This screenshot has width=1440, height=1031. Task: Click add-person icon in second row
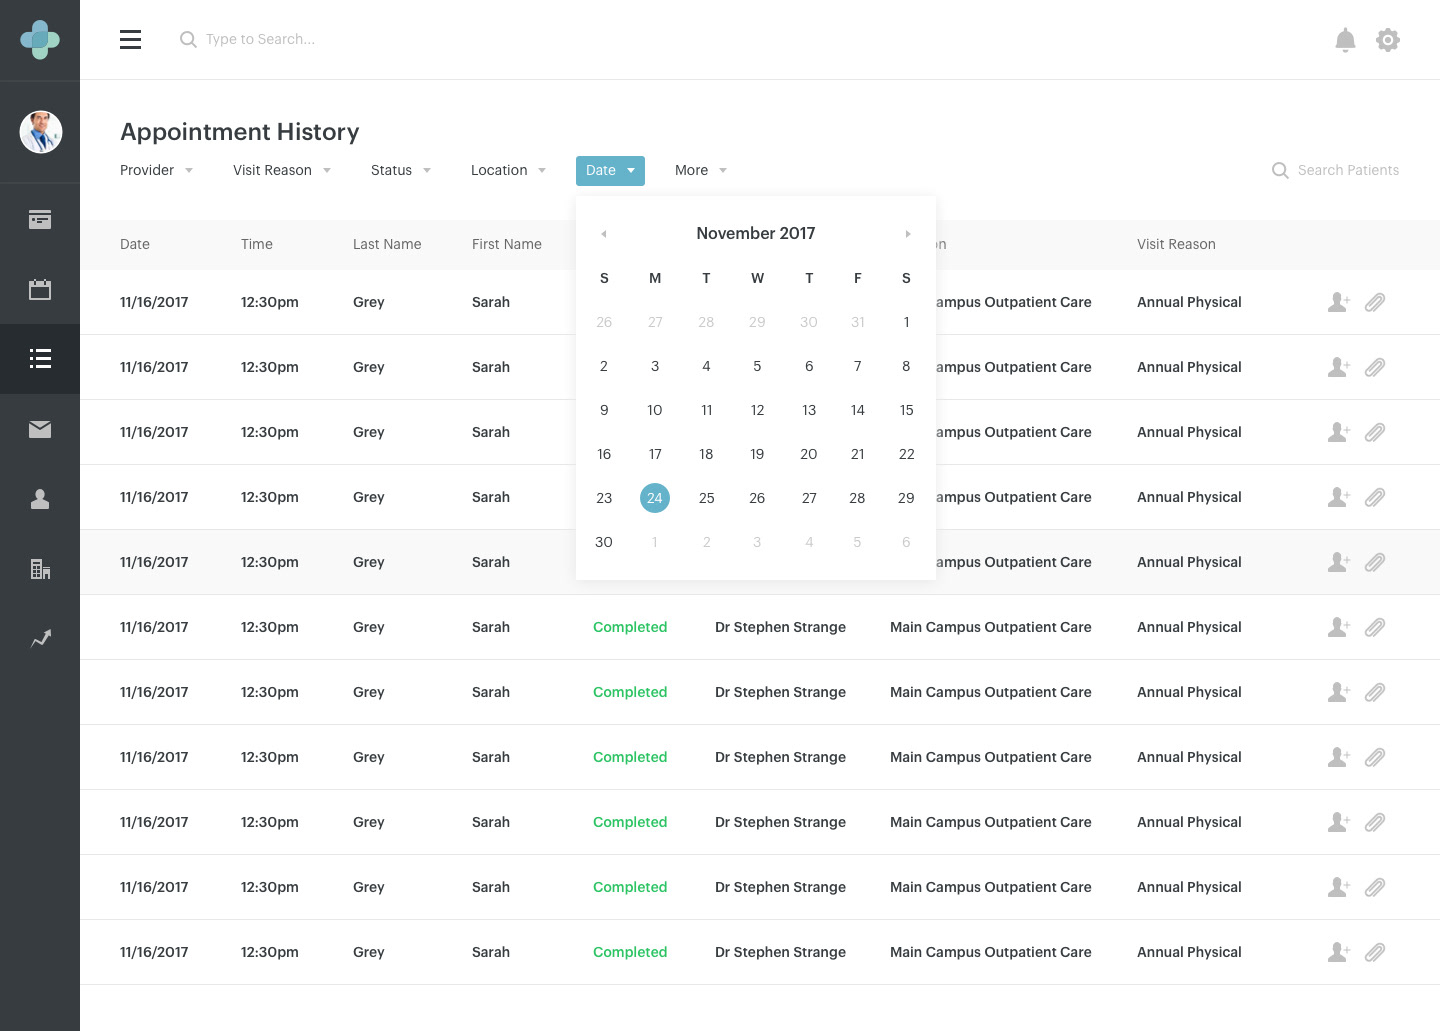point(1339,367)
